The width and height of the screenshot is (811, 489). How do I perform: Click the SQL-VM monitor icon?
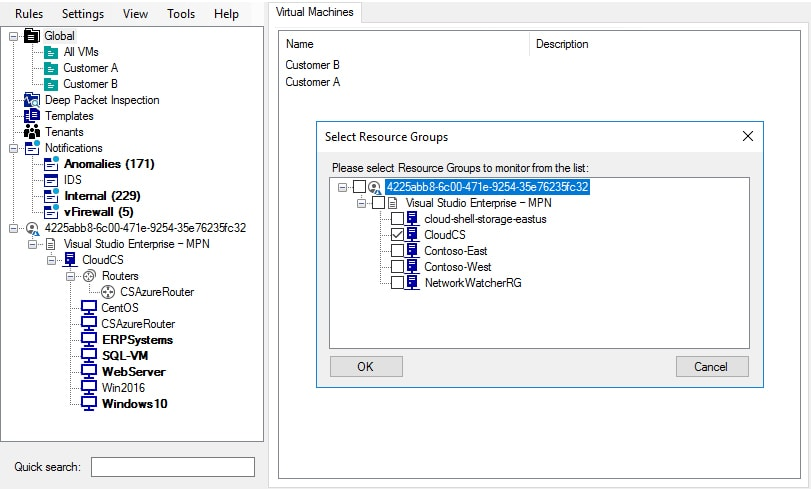click(x=89, y=356)
